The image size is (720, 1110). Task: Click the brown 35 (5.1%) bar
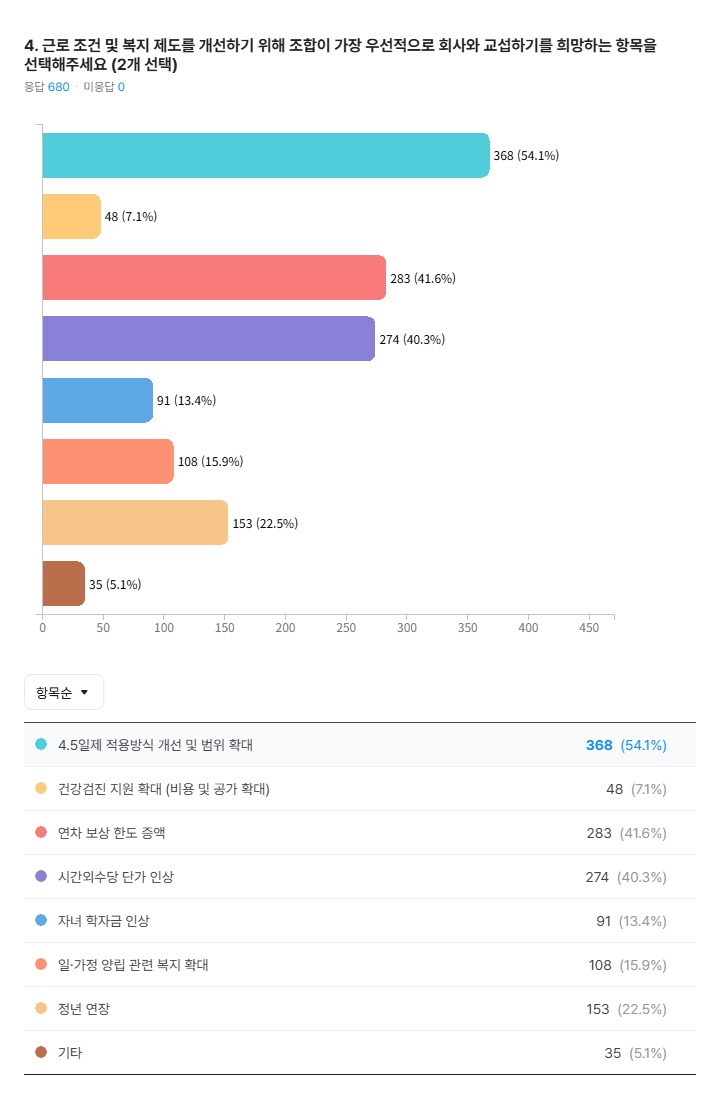[x=63, y=584]
